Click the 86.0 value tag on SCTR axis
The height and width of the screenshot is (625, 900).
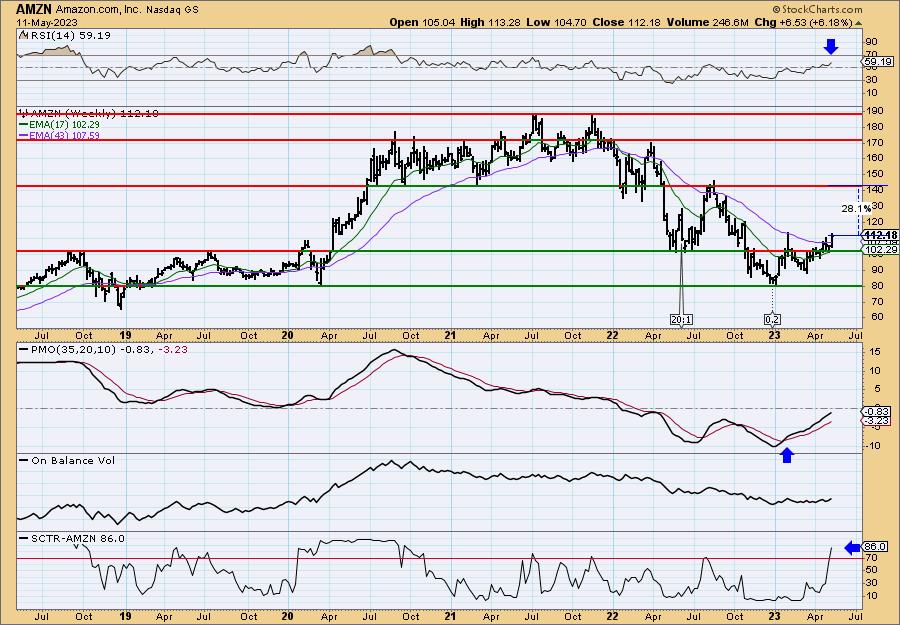876,546
